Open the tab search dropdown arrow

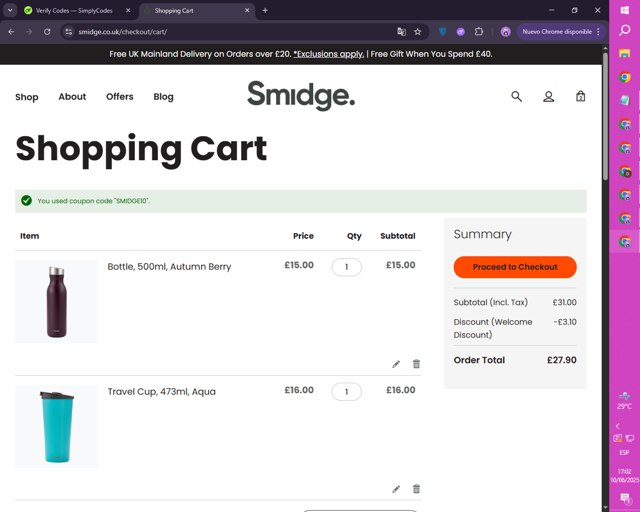[x=10, y=11]
